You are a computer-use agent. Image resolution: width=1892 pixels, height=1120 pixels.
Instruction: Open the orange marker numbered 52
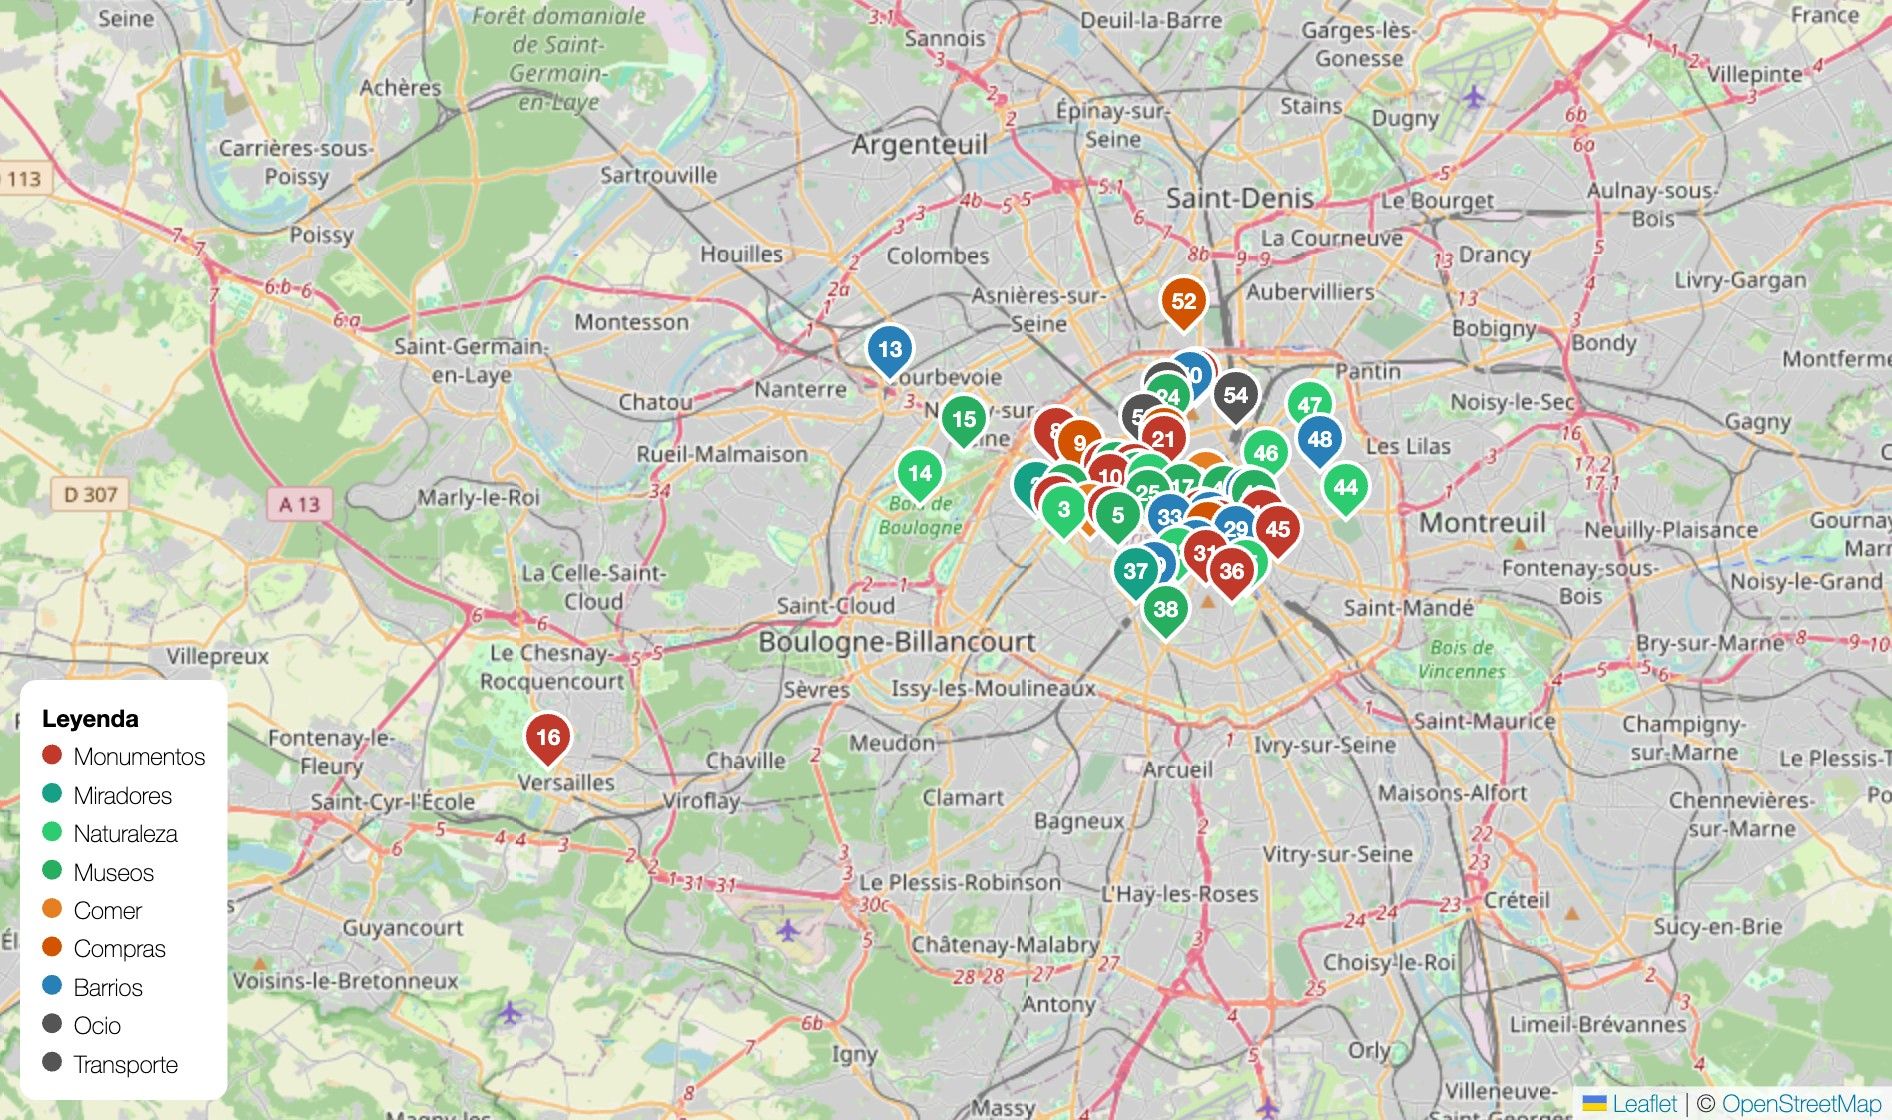(x=1183, y=303)
